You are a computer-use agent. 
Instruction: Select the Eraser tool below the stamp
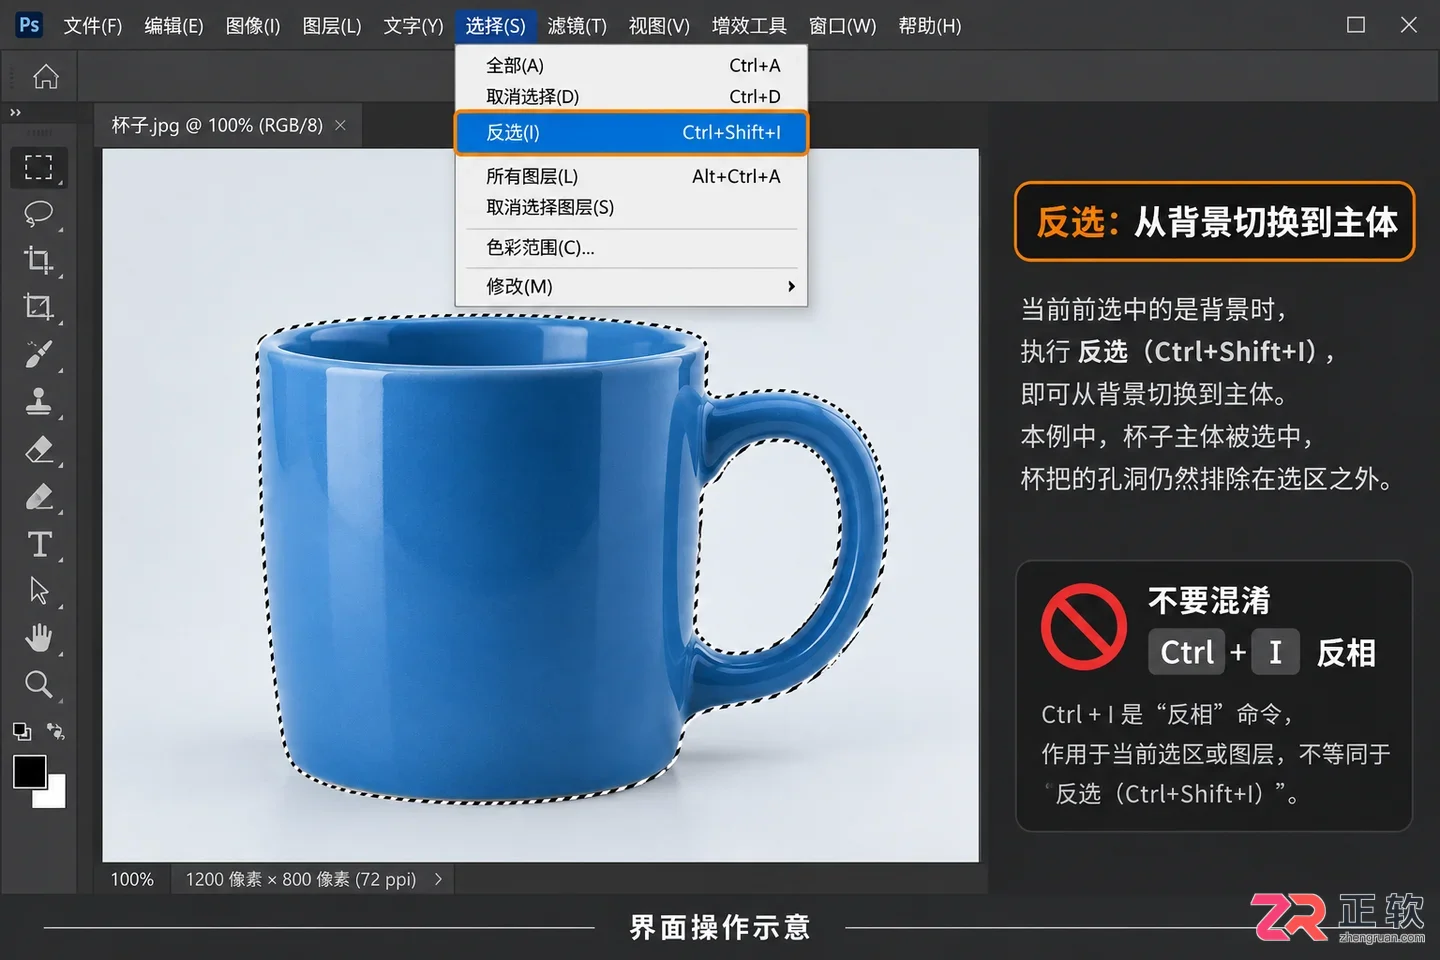click(39, 449)
